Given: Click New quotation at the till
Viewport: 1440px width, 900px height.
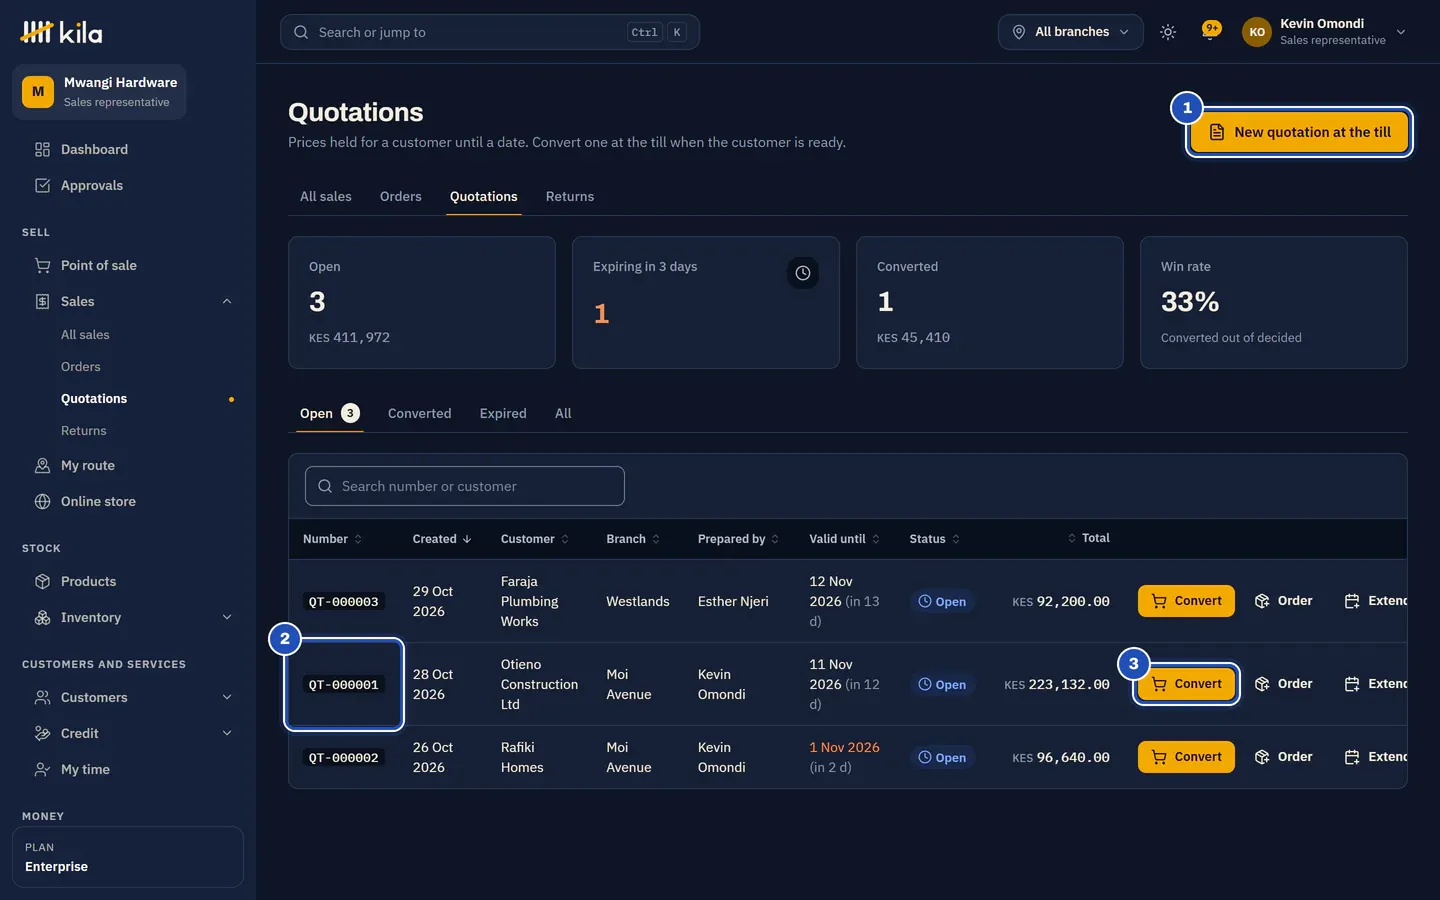Looking at the screenshot, I should (1300, 132).
